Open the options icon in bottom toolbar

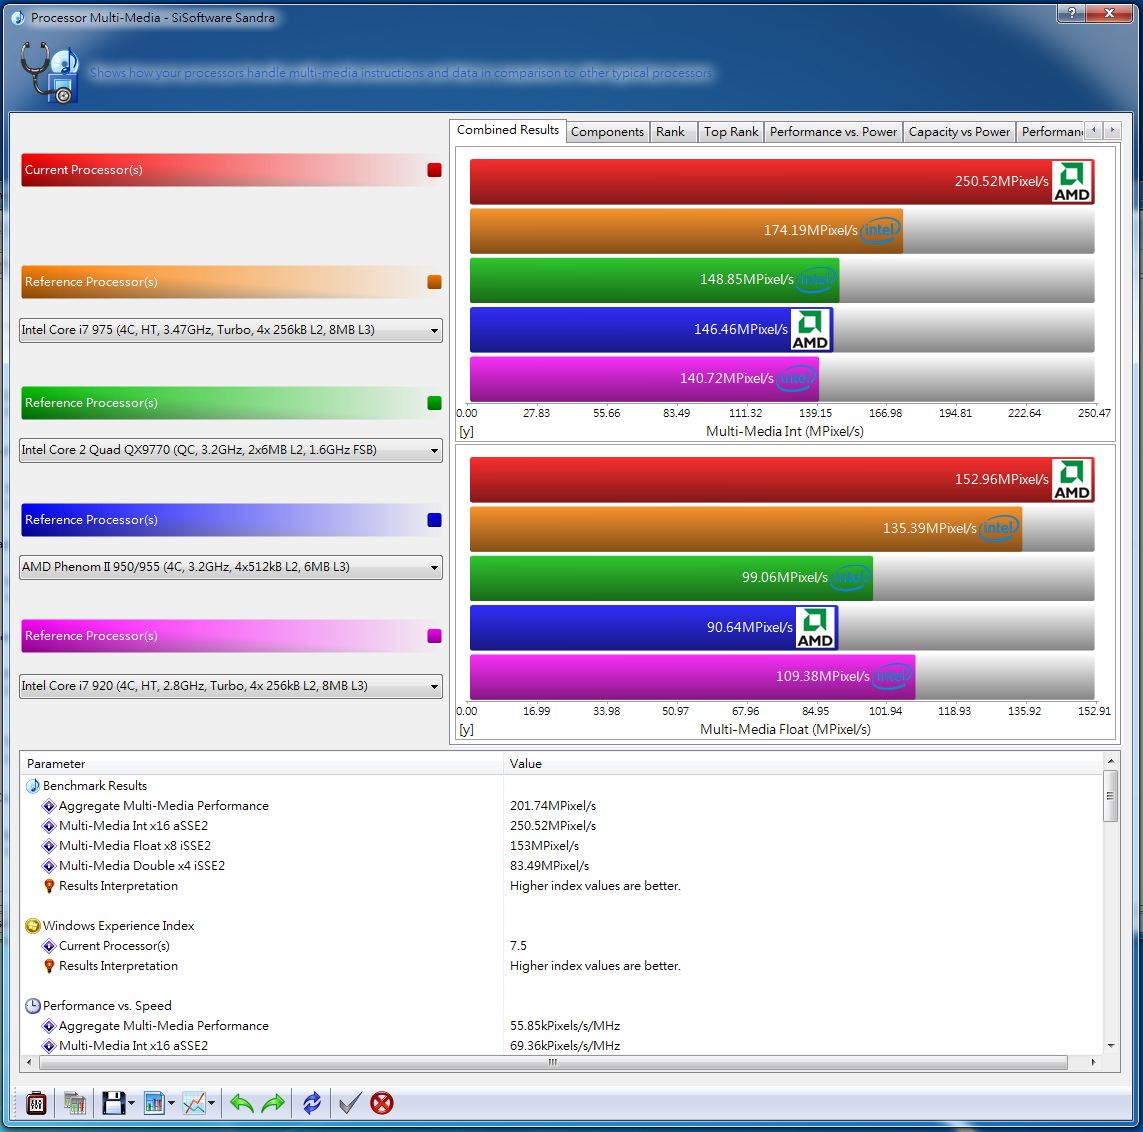pyautogui.click(x=36, y=1103)
